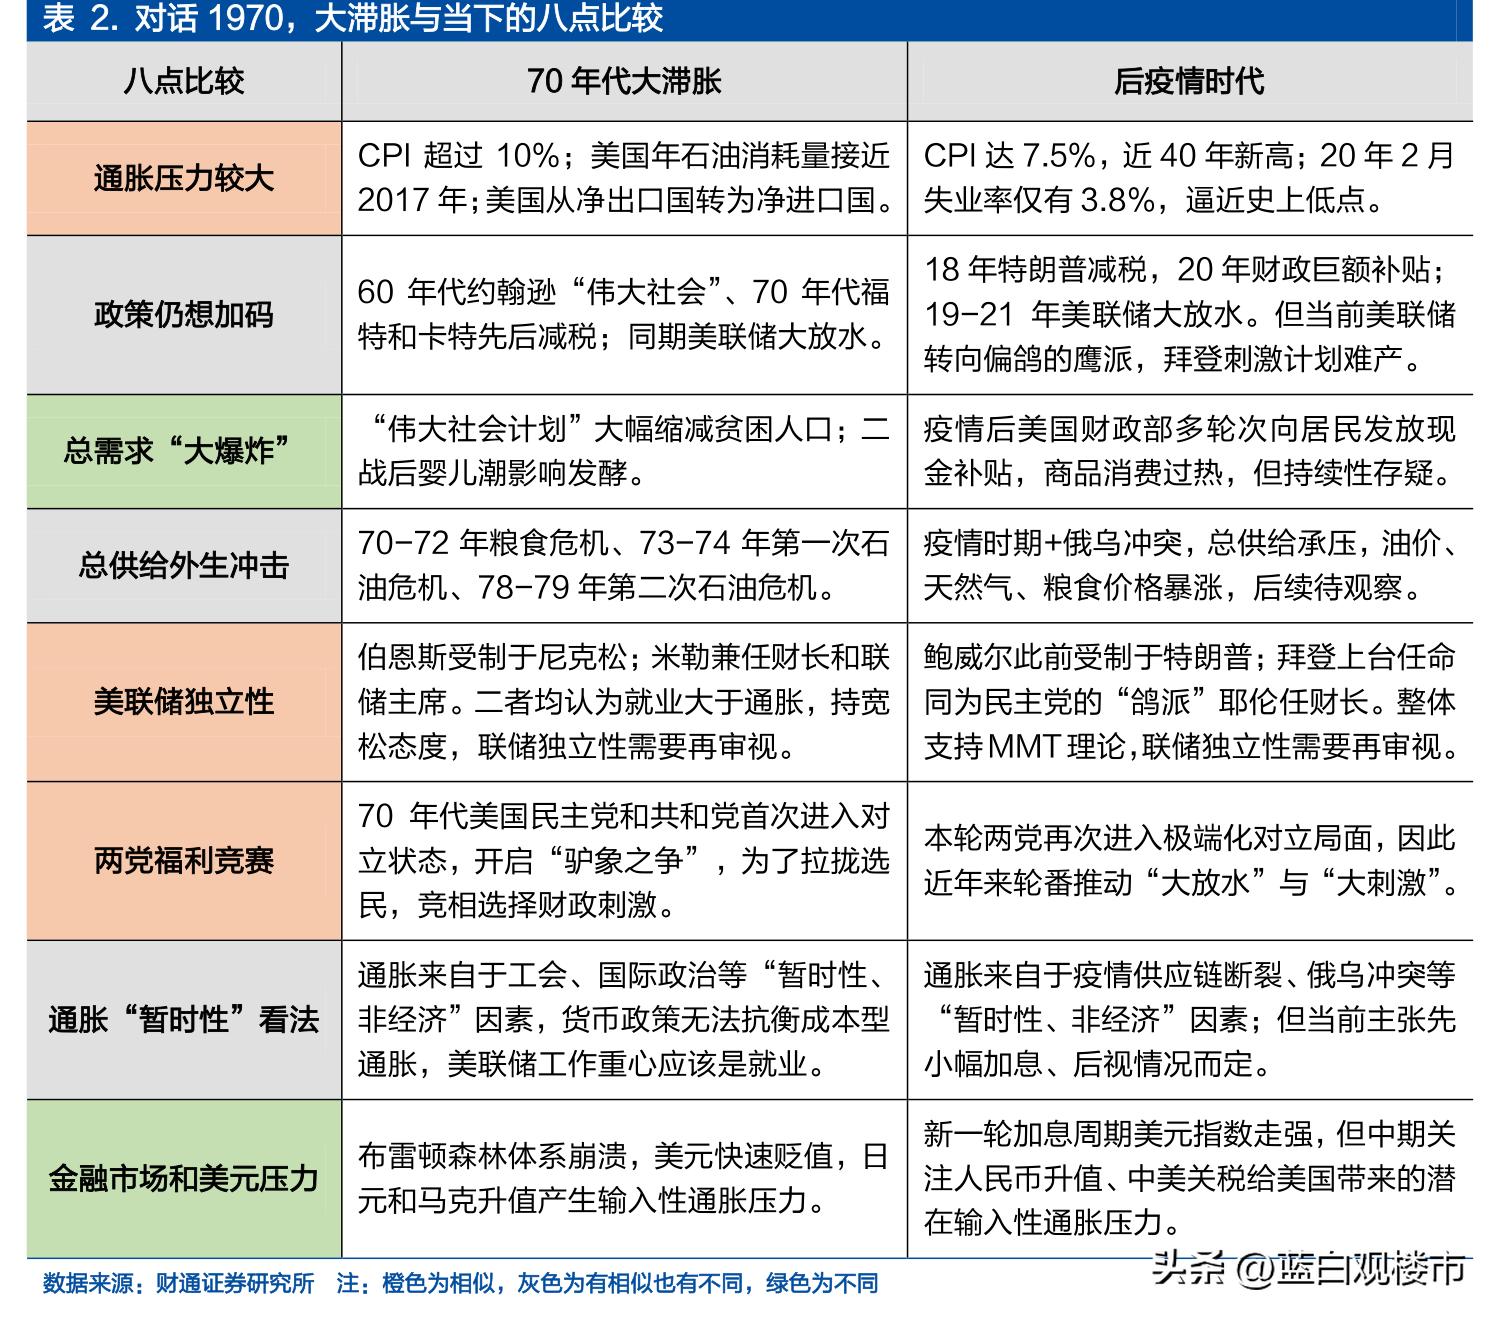Click the cell starting '新一轮加息周期美元指数'
This screenshot has height=1321, width=1500.
pos(1189,1178)
